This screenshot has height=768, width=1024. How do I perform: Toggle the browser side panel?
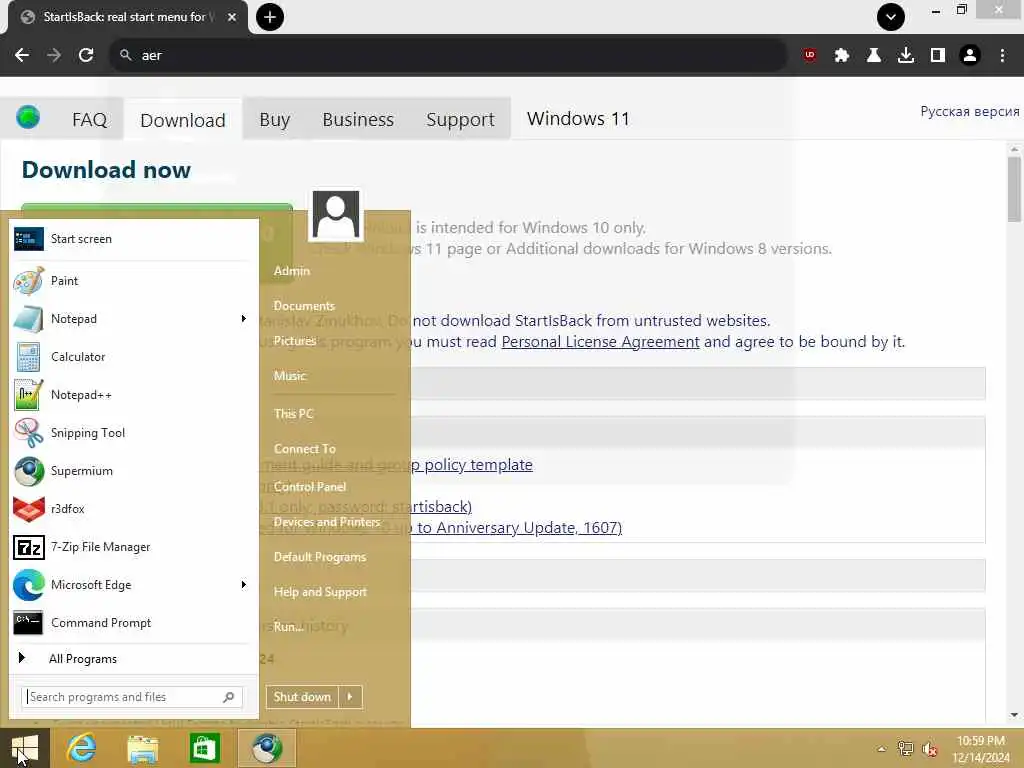[x=938, y=56]
